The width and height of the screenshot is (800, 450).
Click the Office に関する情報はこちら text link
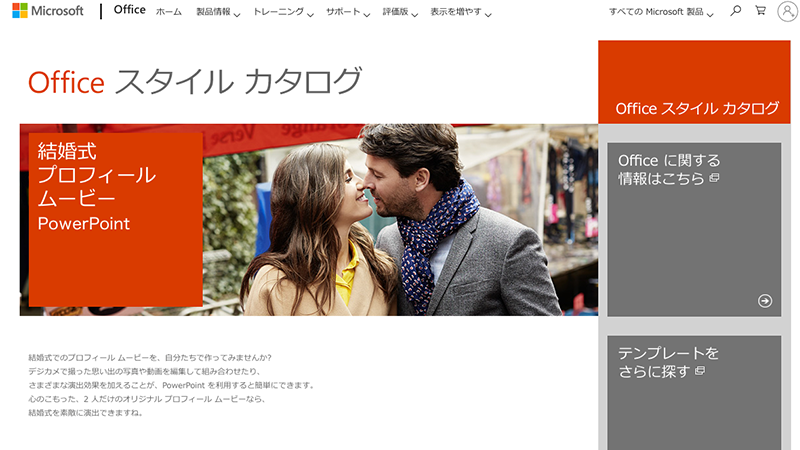[x=668, y=169]
